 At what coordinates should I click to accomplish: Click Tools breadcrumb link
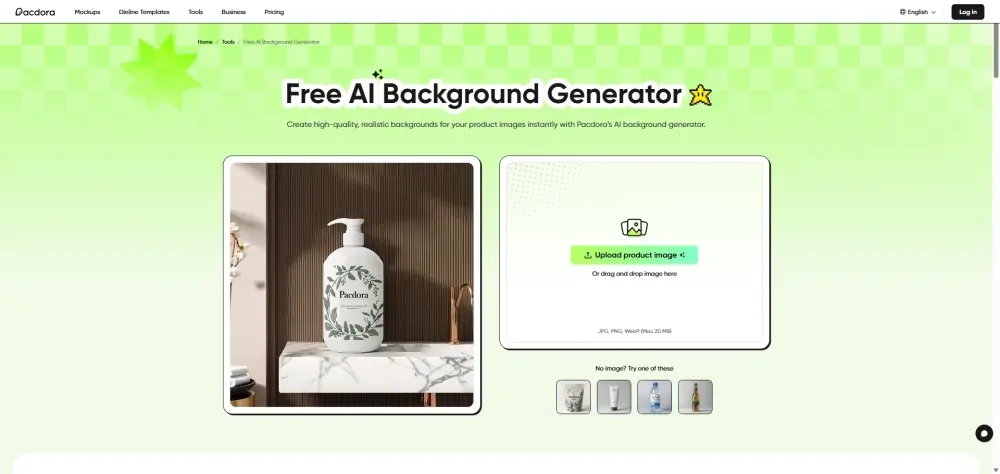coord(228,41)
